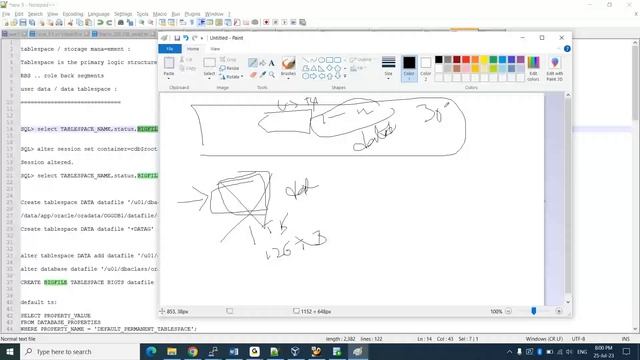Click the Save icon in Notepad++ toolbar

(x=23, y=22)
